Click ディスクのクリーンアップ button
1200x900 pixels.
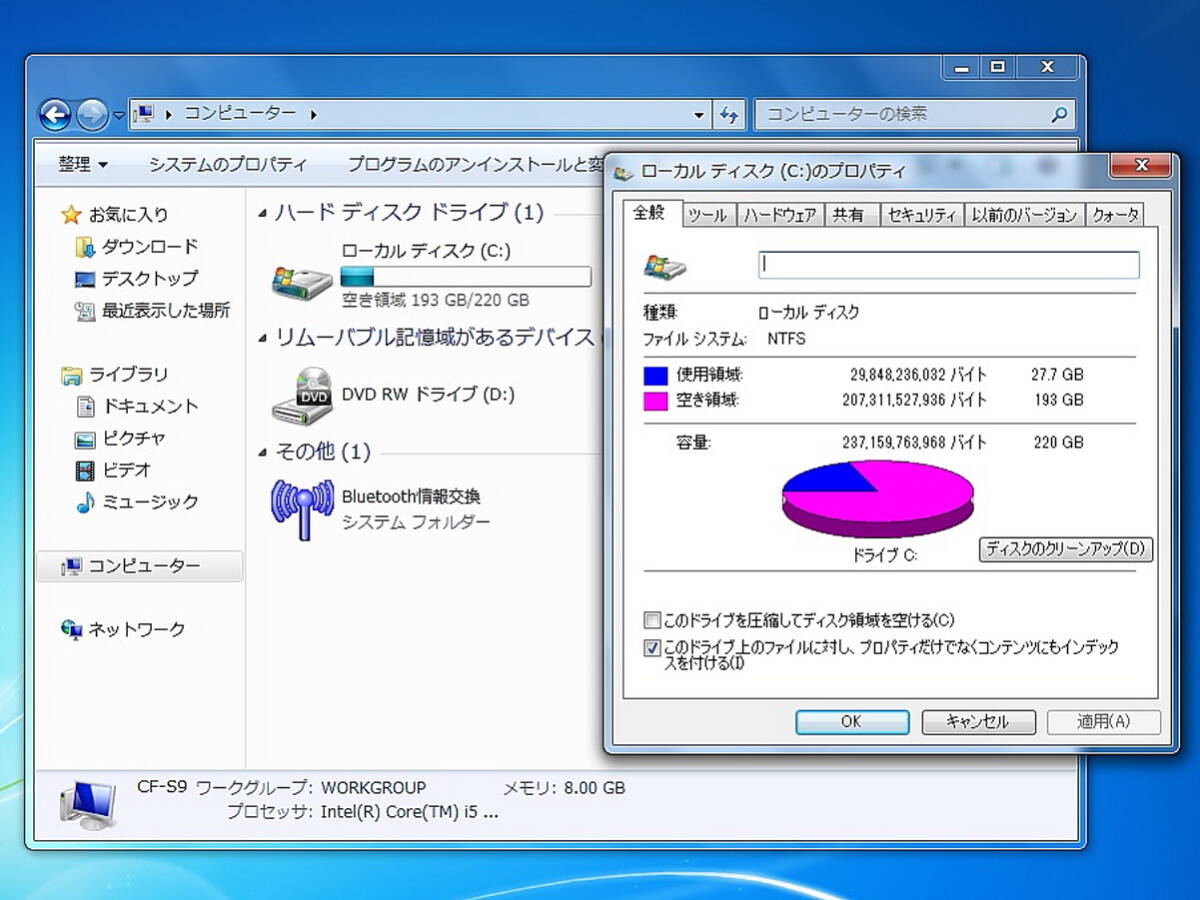pyautogui.click(x=1066, y=549)
